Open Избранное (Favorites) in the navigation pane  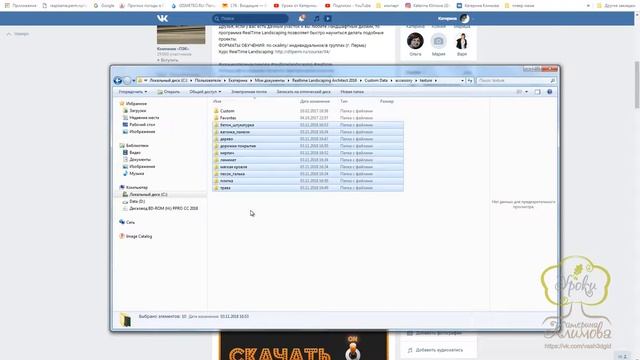point(136,104)
